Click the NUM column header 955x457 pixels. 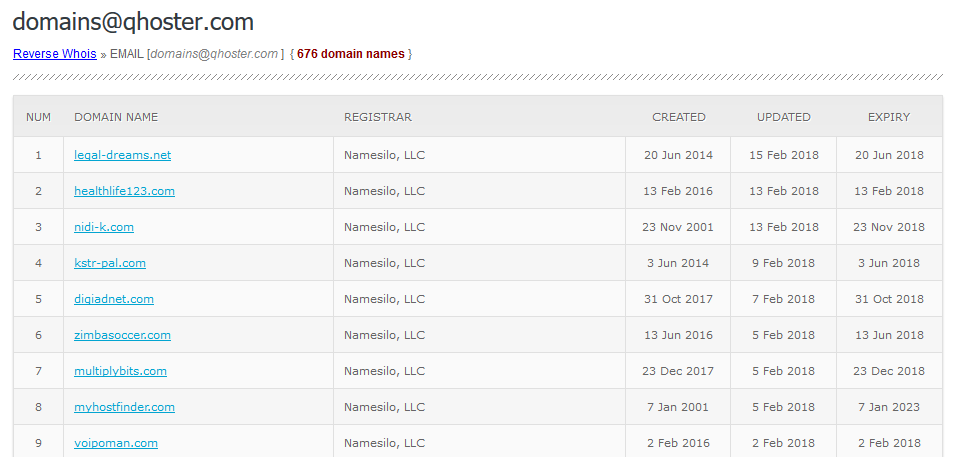point(38,117)
